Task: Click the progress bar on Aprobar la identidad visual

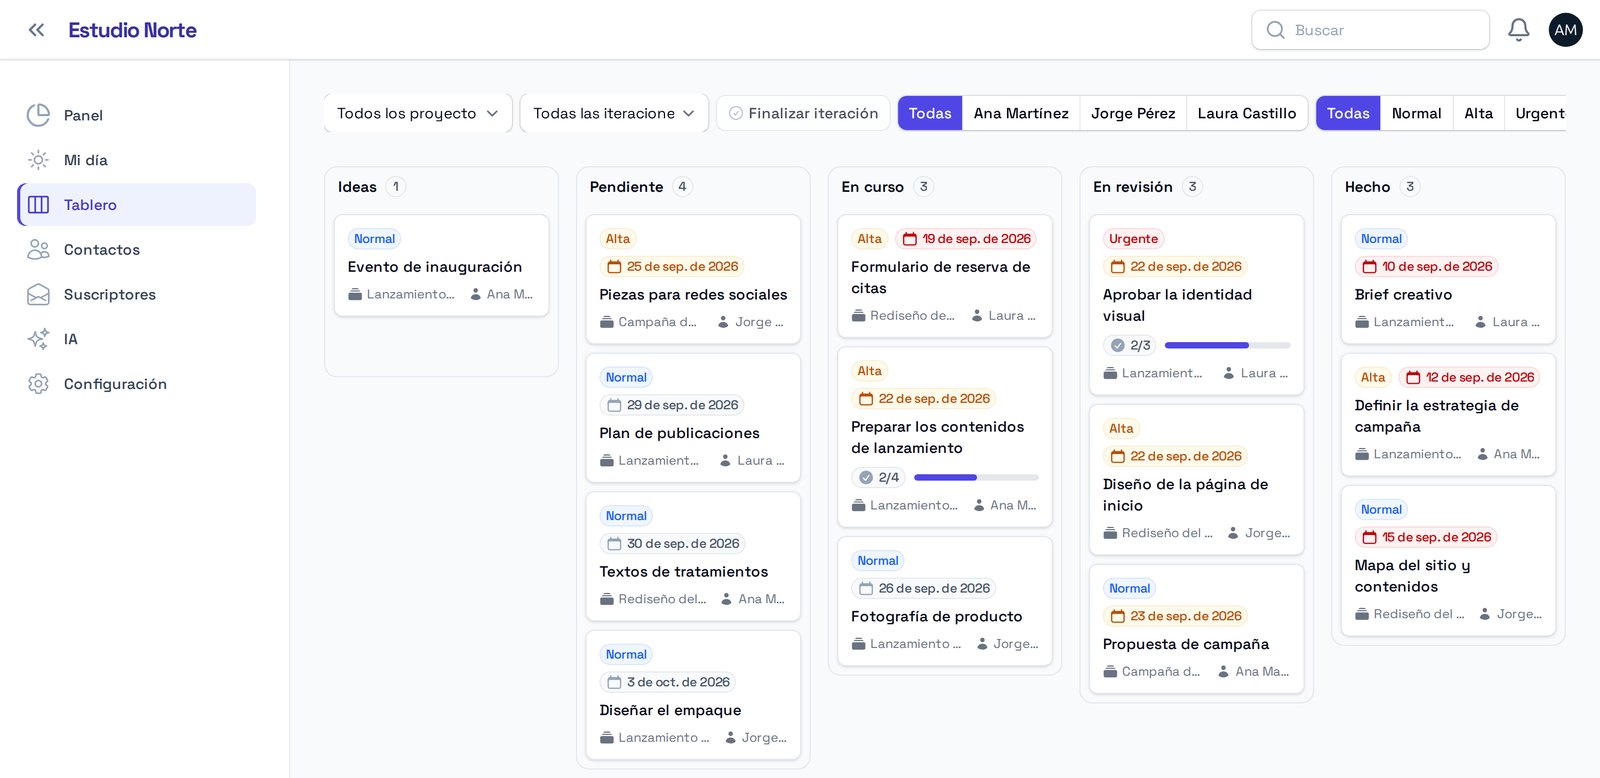Action: pyautogui.click(x=1227, y=345)
